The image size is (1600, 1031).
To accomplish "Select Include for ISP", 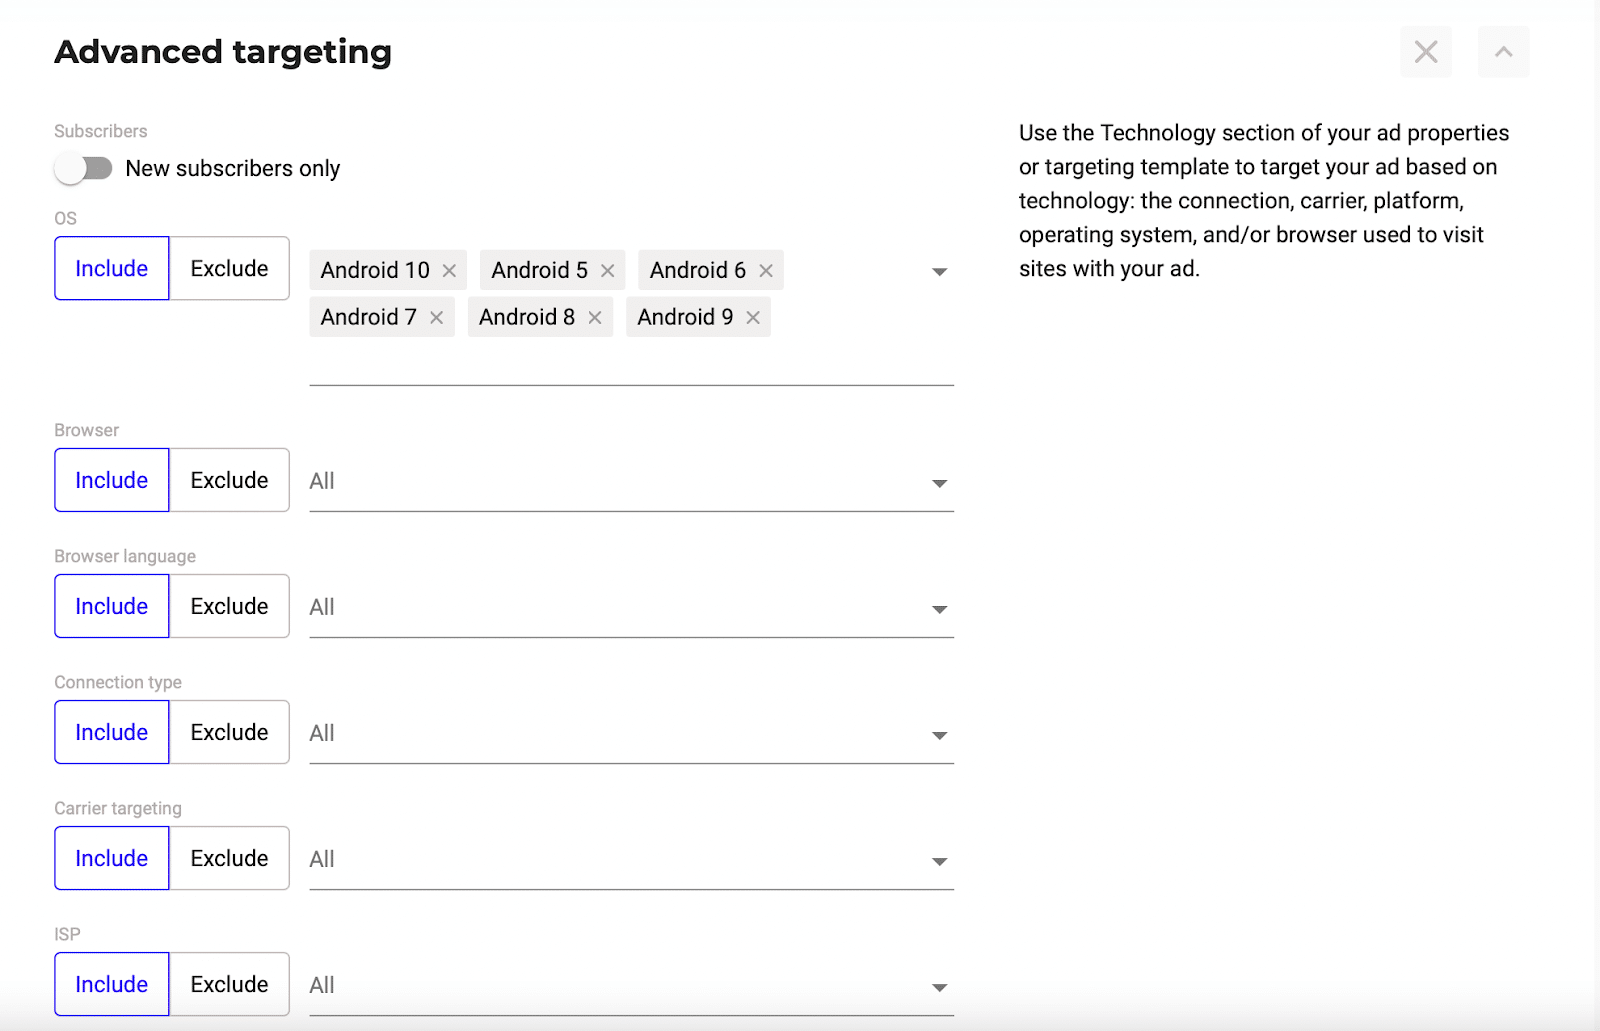I will pyautogui.click(x=112, y=984).
